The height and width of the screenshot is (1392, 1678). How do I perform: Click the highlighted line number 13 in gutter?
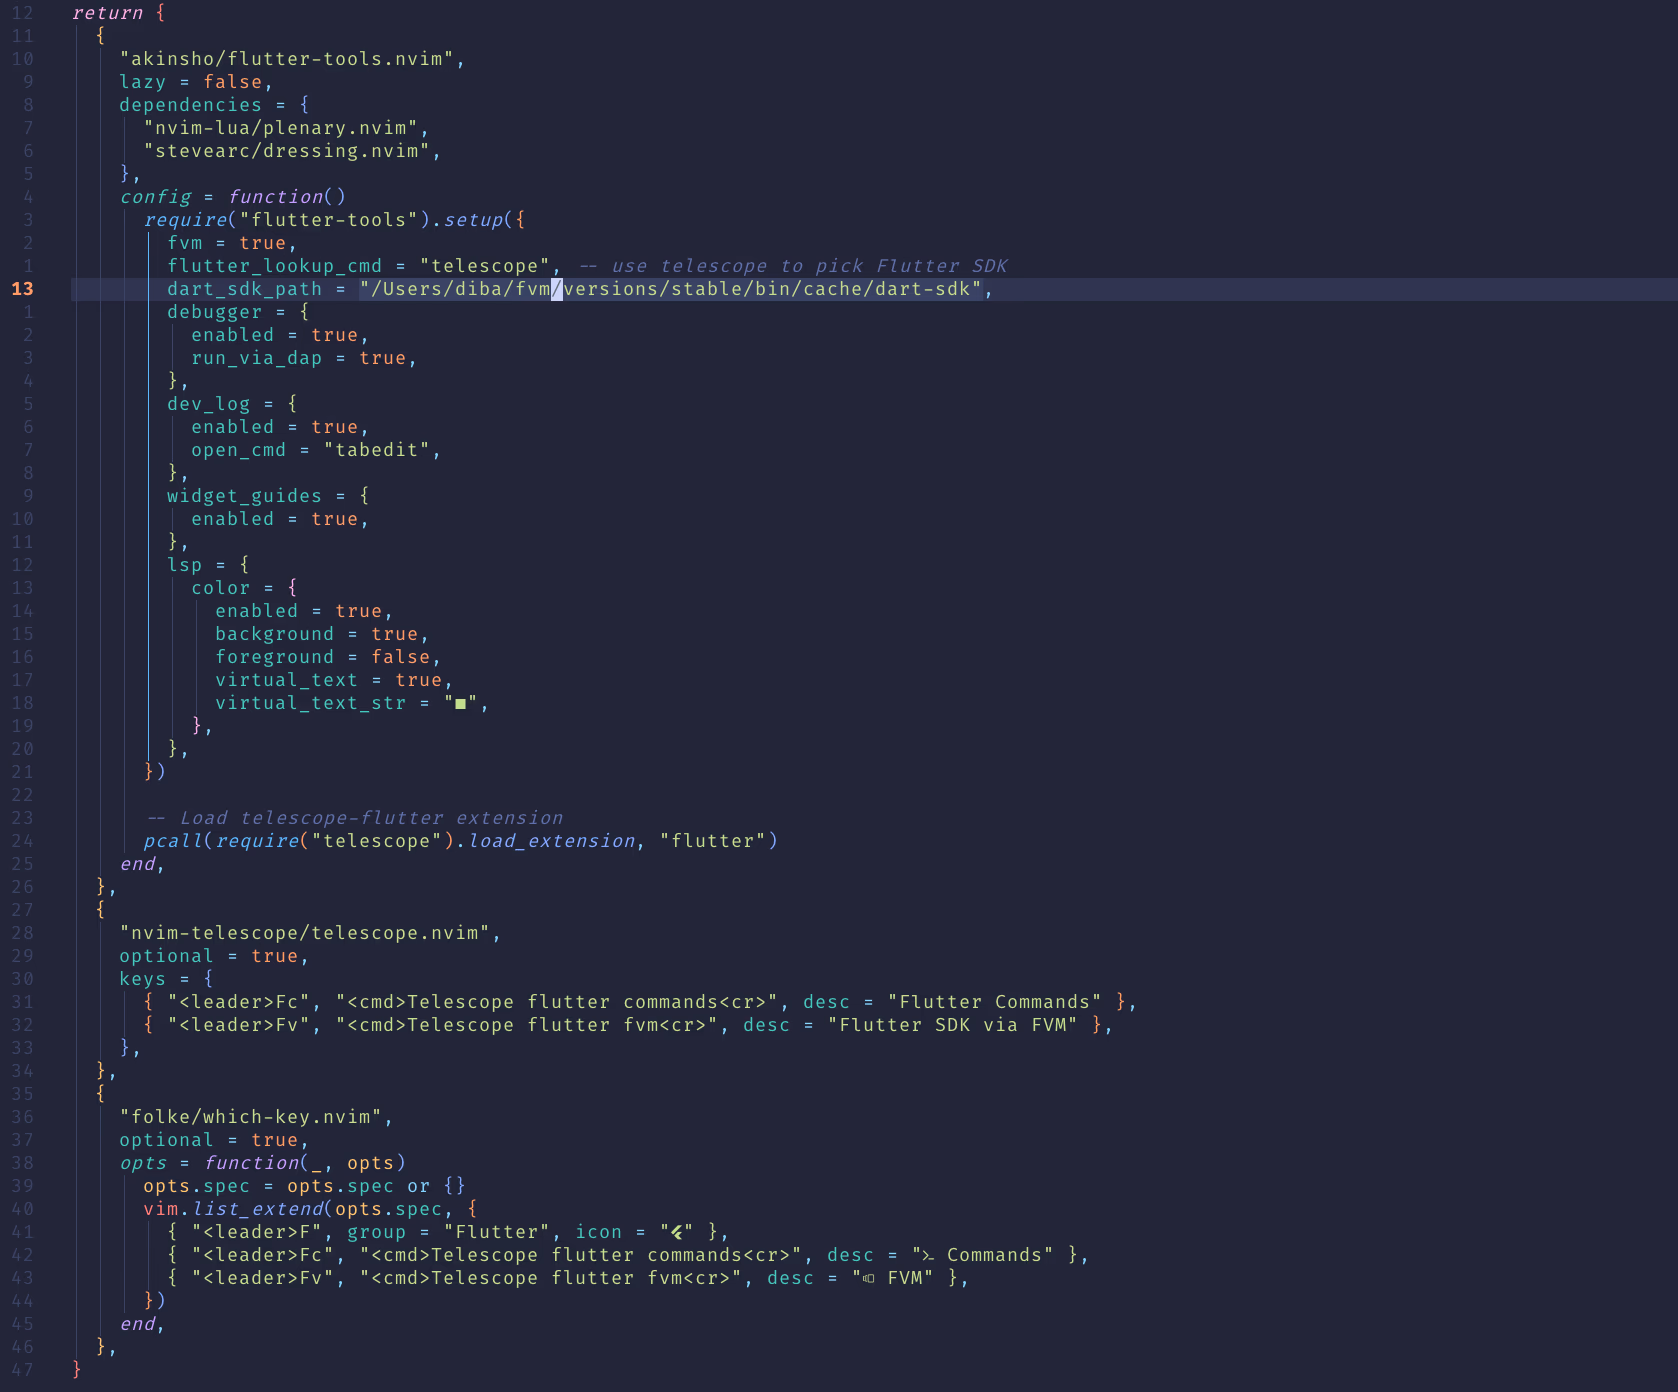coord(22,288)
